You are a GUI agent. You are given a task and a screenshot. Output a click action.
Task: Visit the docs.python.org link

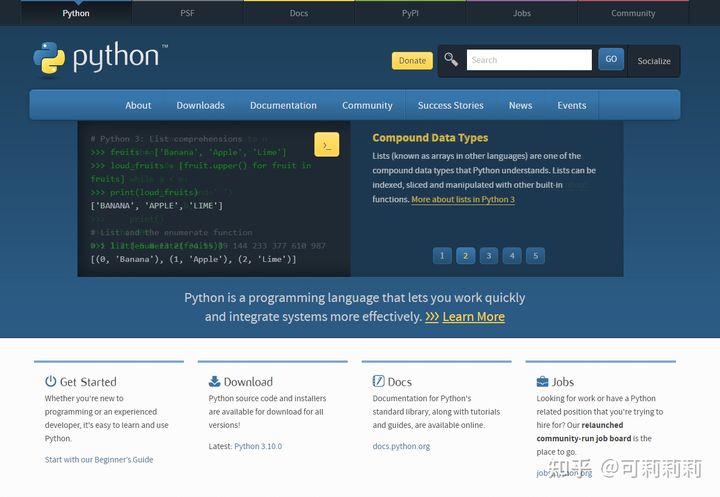point(401,446)
